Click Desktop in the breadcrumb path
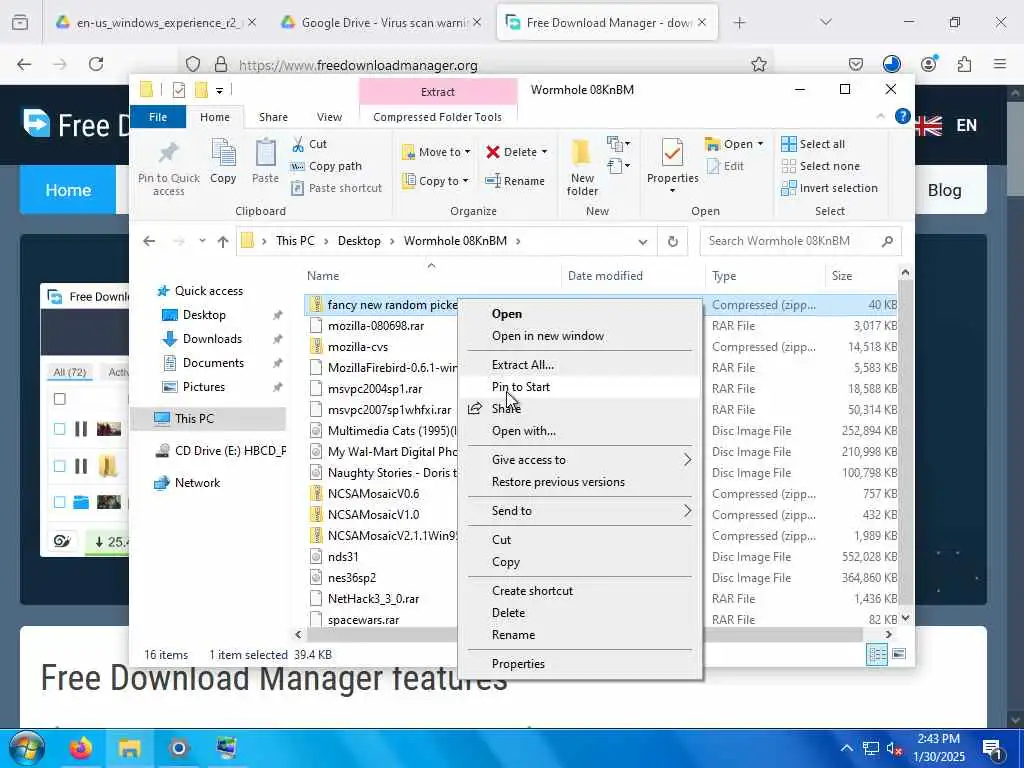1024x768 pixels. pos(359,241)
